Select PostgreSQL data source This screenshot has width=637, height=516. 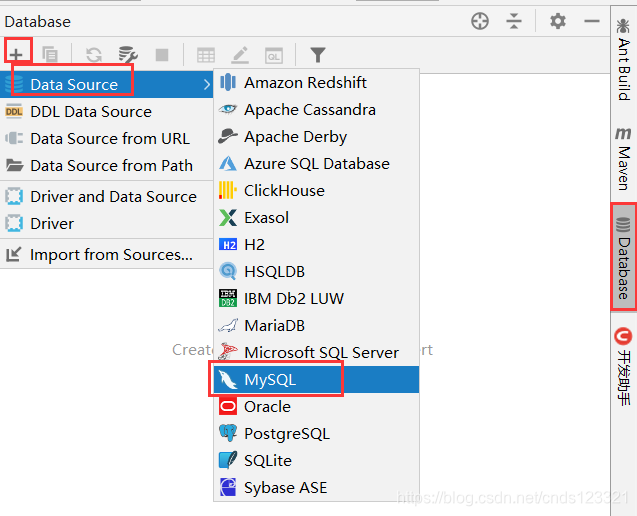[316, 434]
